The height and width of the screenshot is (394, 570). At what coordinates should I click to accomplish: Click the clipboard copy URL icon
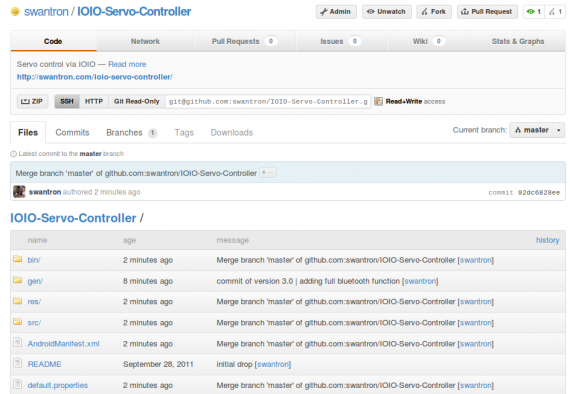[x=378, y=101]
